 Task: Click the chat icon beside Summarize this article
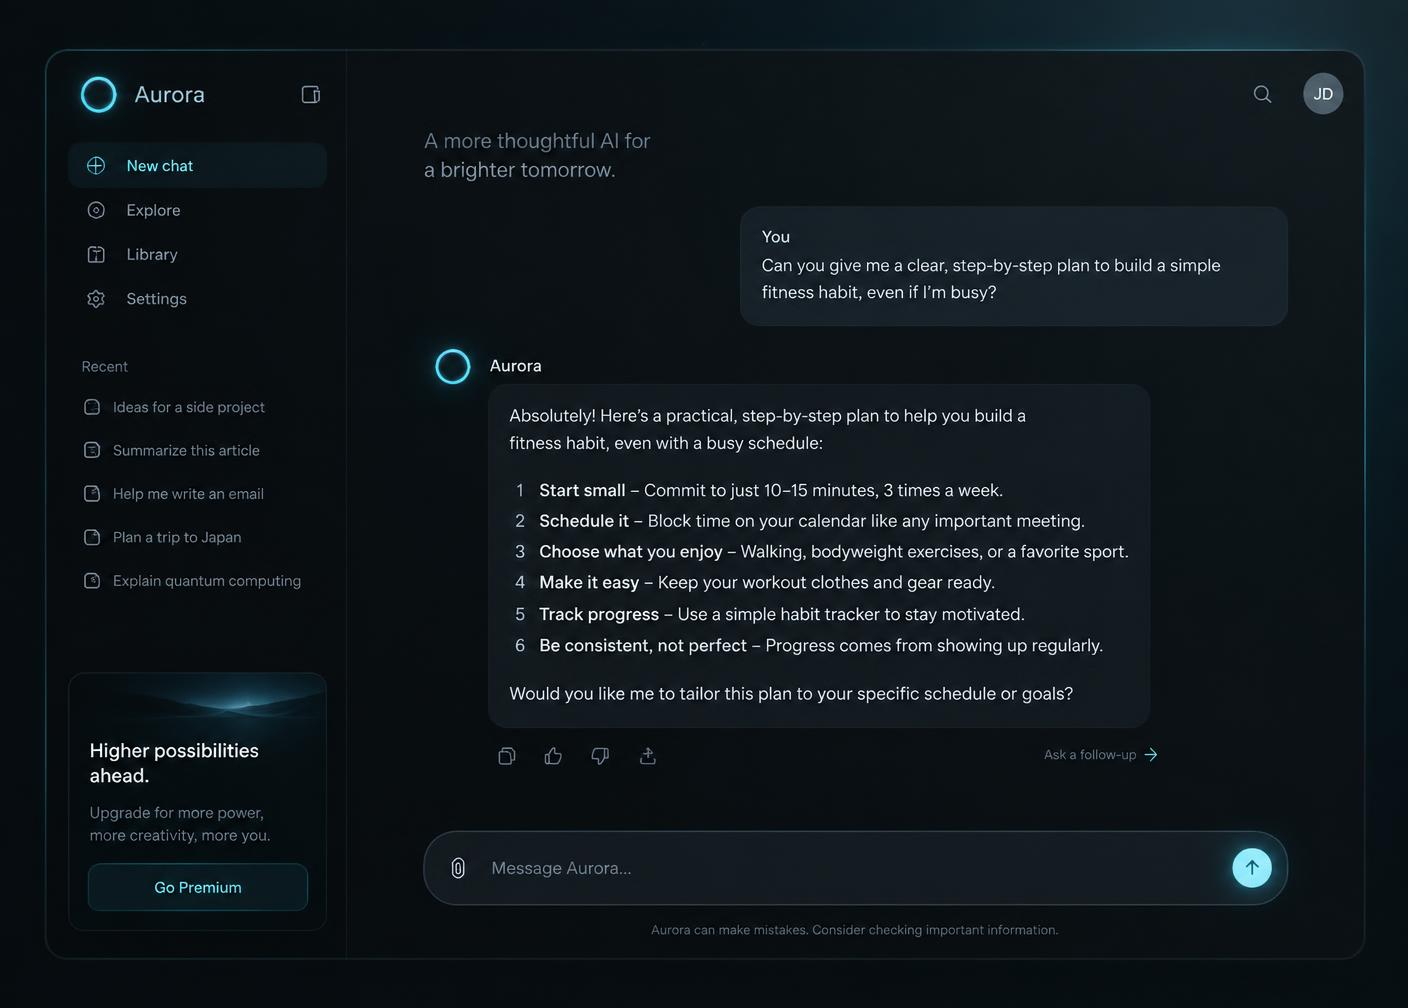click(x=92, y=450)
